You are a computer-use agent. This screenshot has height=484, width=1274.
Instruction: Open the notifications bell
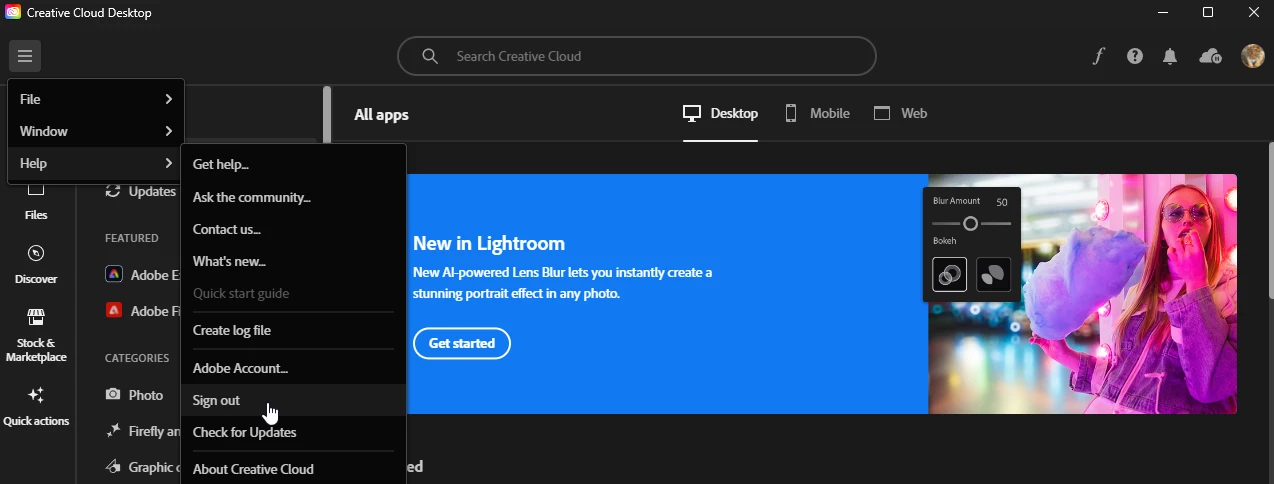(1170, 56)
